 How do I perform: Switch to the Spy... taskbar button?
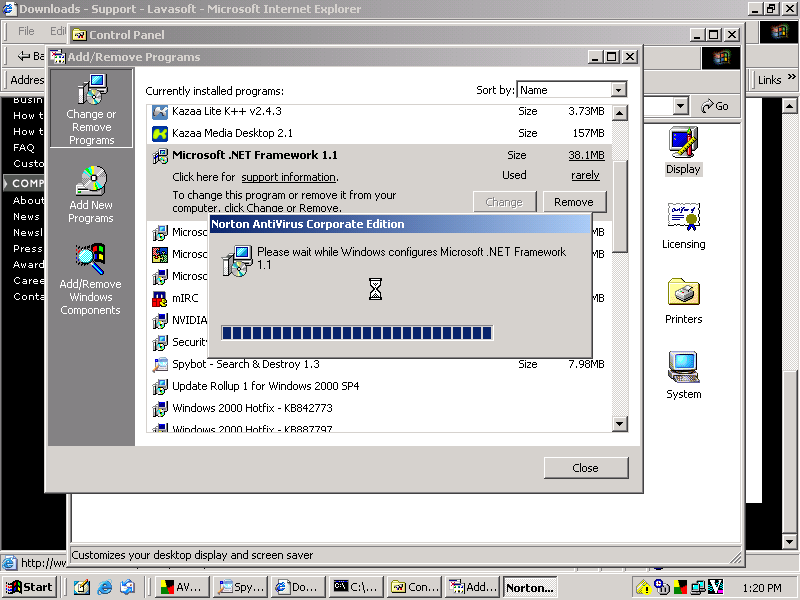[x=240, y=587]
